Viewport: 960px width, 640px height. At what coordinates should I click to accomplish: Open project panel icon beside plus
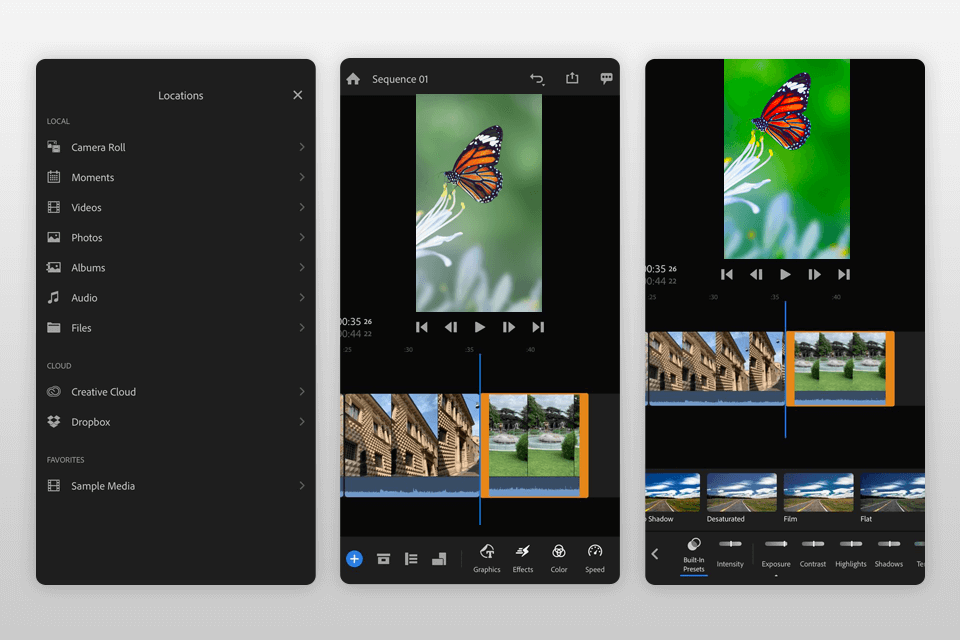coord(383,559)
